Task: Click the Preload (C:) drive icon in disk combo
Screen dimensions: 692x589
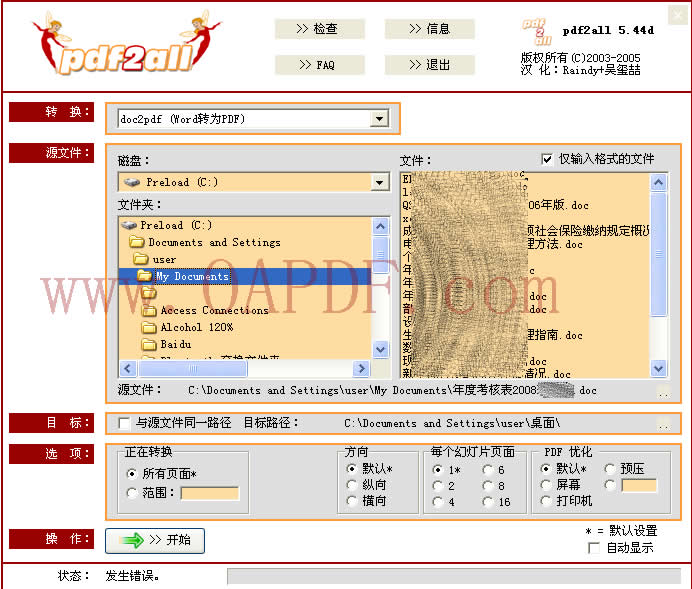Action: [x=132, y=182]
